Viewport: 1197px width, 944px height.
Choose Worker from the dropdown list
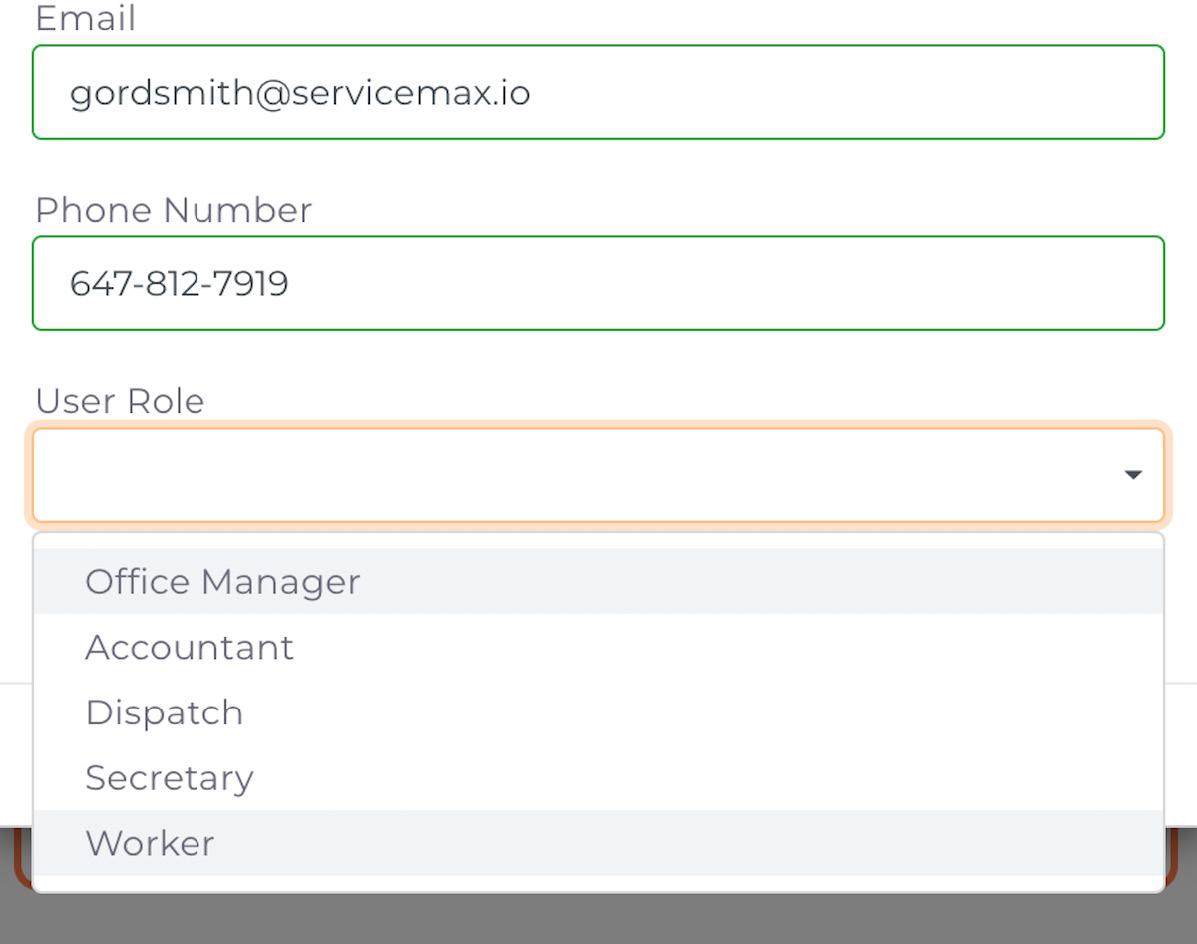[x=150, y=843]
